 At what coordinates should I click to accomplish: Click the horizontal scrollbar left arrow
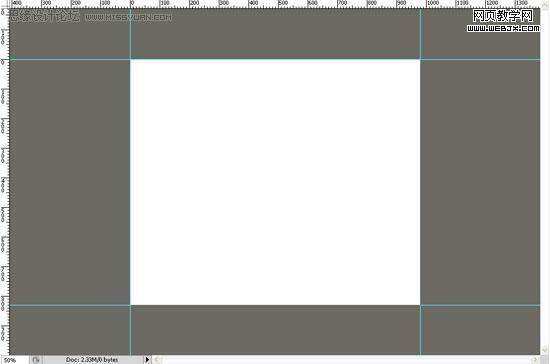pos(157,359)
